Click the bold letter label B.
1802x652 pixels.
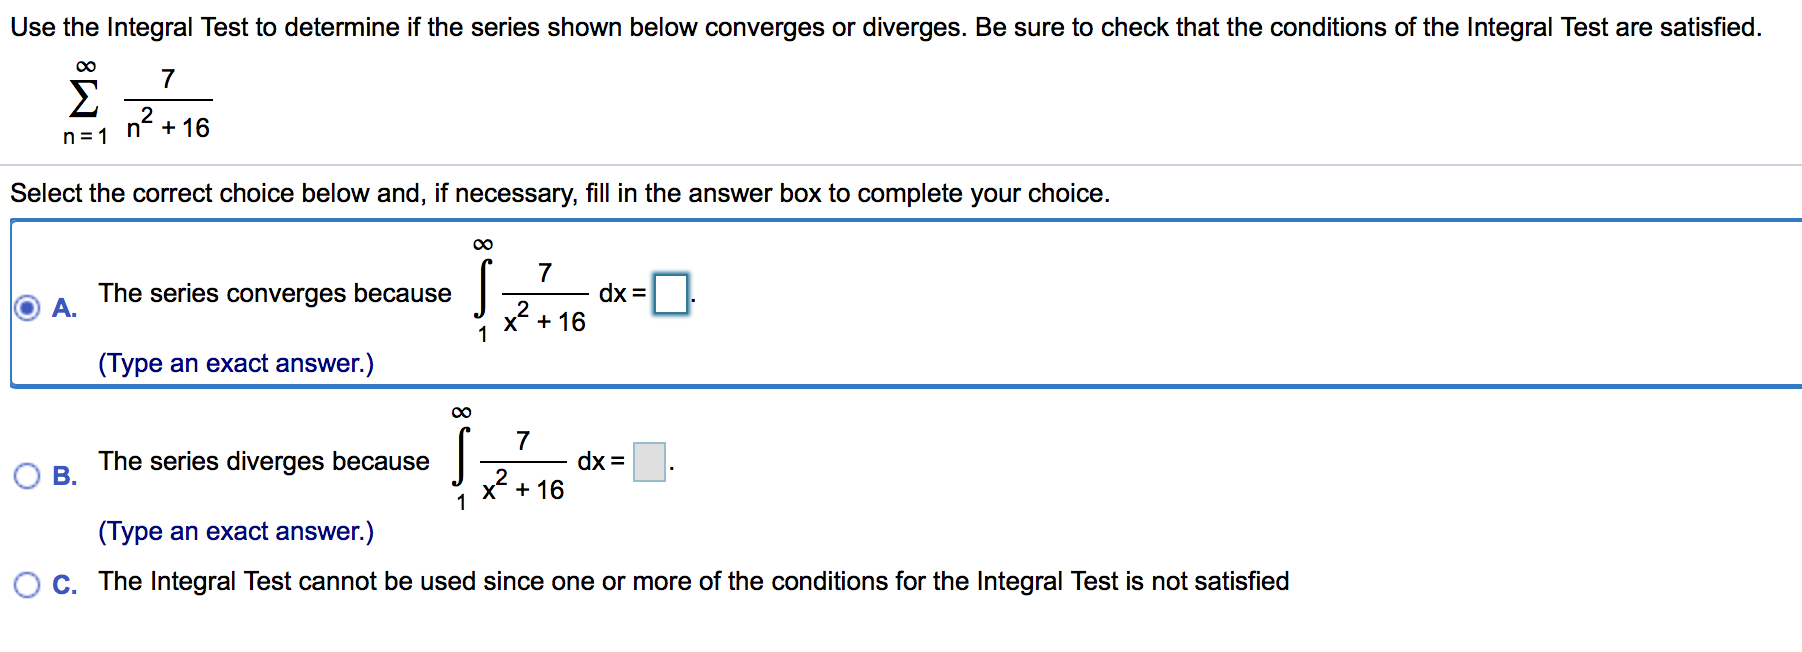[65, 476]
